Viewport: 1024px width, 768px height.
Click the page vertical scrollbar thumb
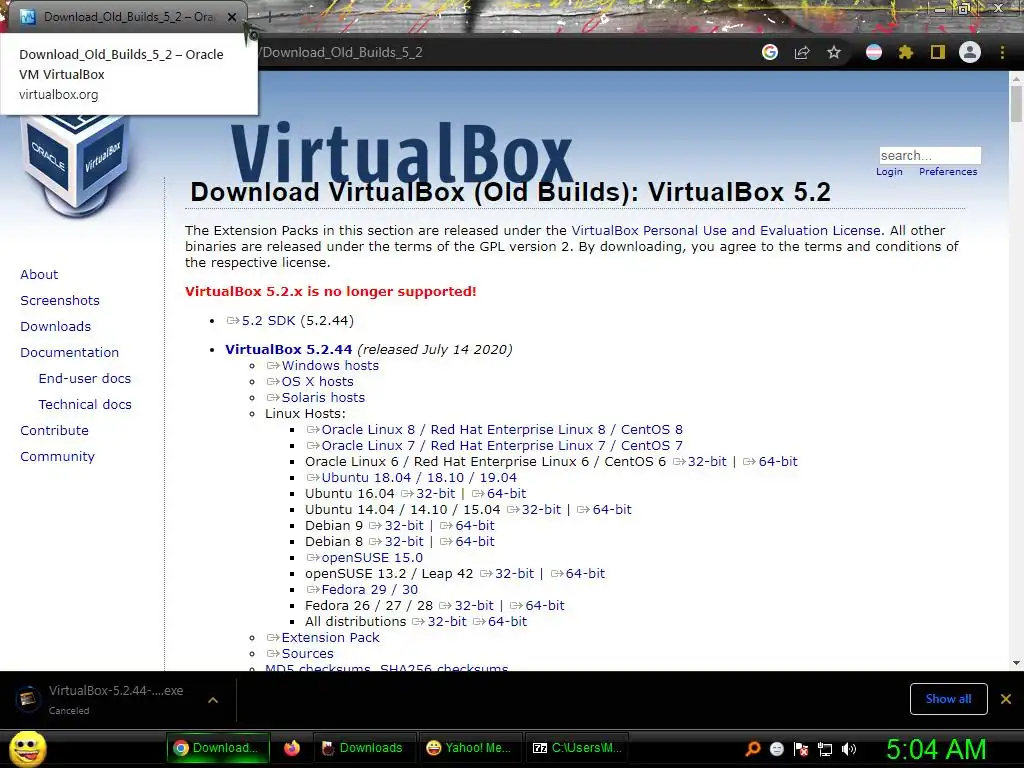1016,103
